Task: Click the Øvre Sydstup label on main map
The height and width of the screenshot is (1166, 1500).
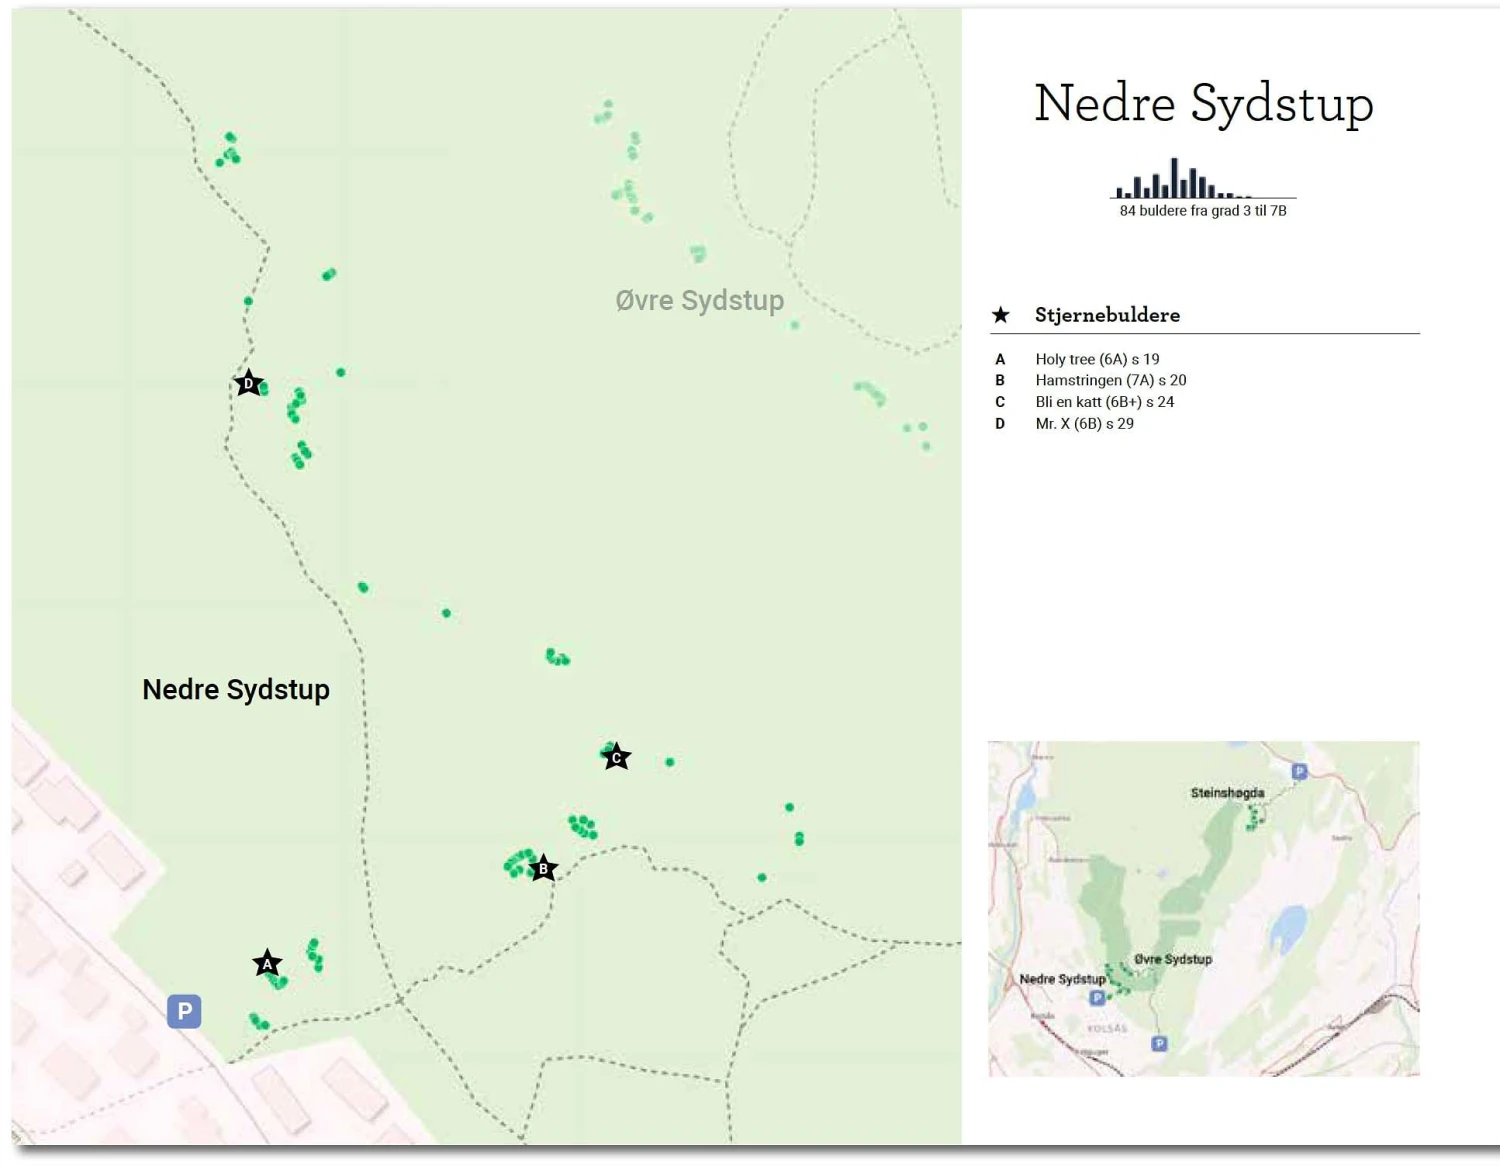Action: (x=699, y=300)
